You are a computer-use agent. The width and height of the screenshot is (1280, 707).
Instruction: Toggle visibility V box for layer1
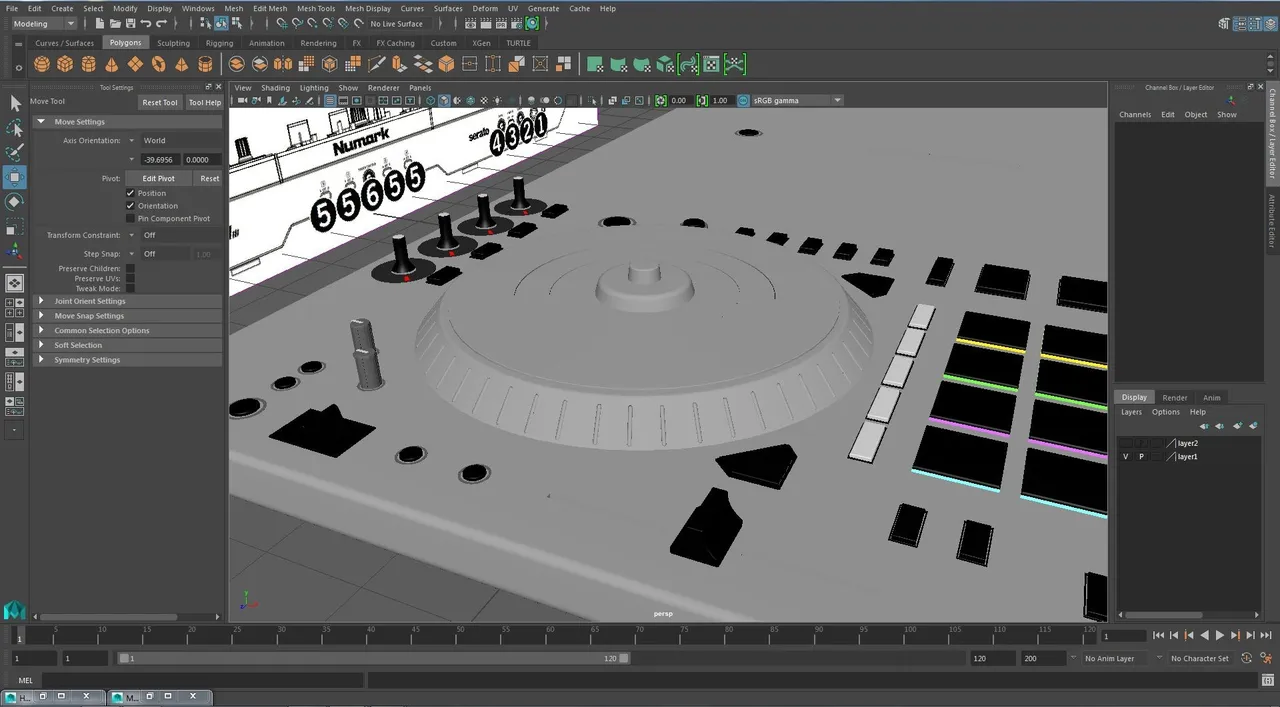[x=1125, y=456]
